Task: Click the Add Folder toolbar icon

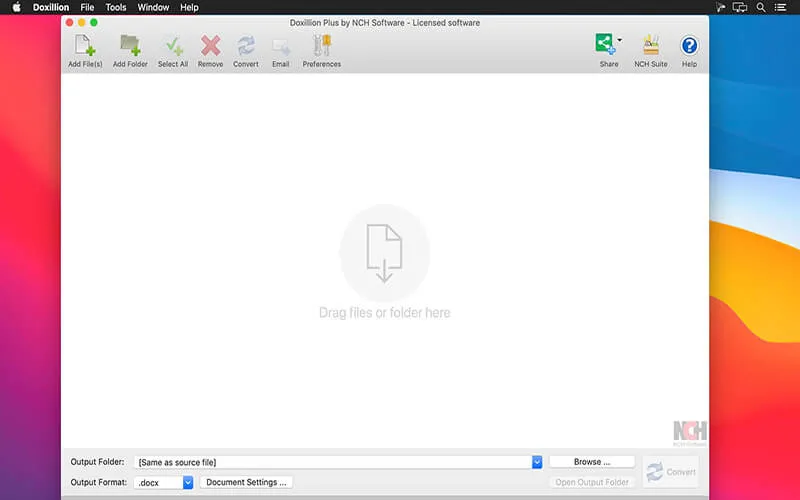Action: [x=130, y=46]
